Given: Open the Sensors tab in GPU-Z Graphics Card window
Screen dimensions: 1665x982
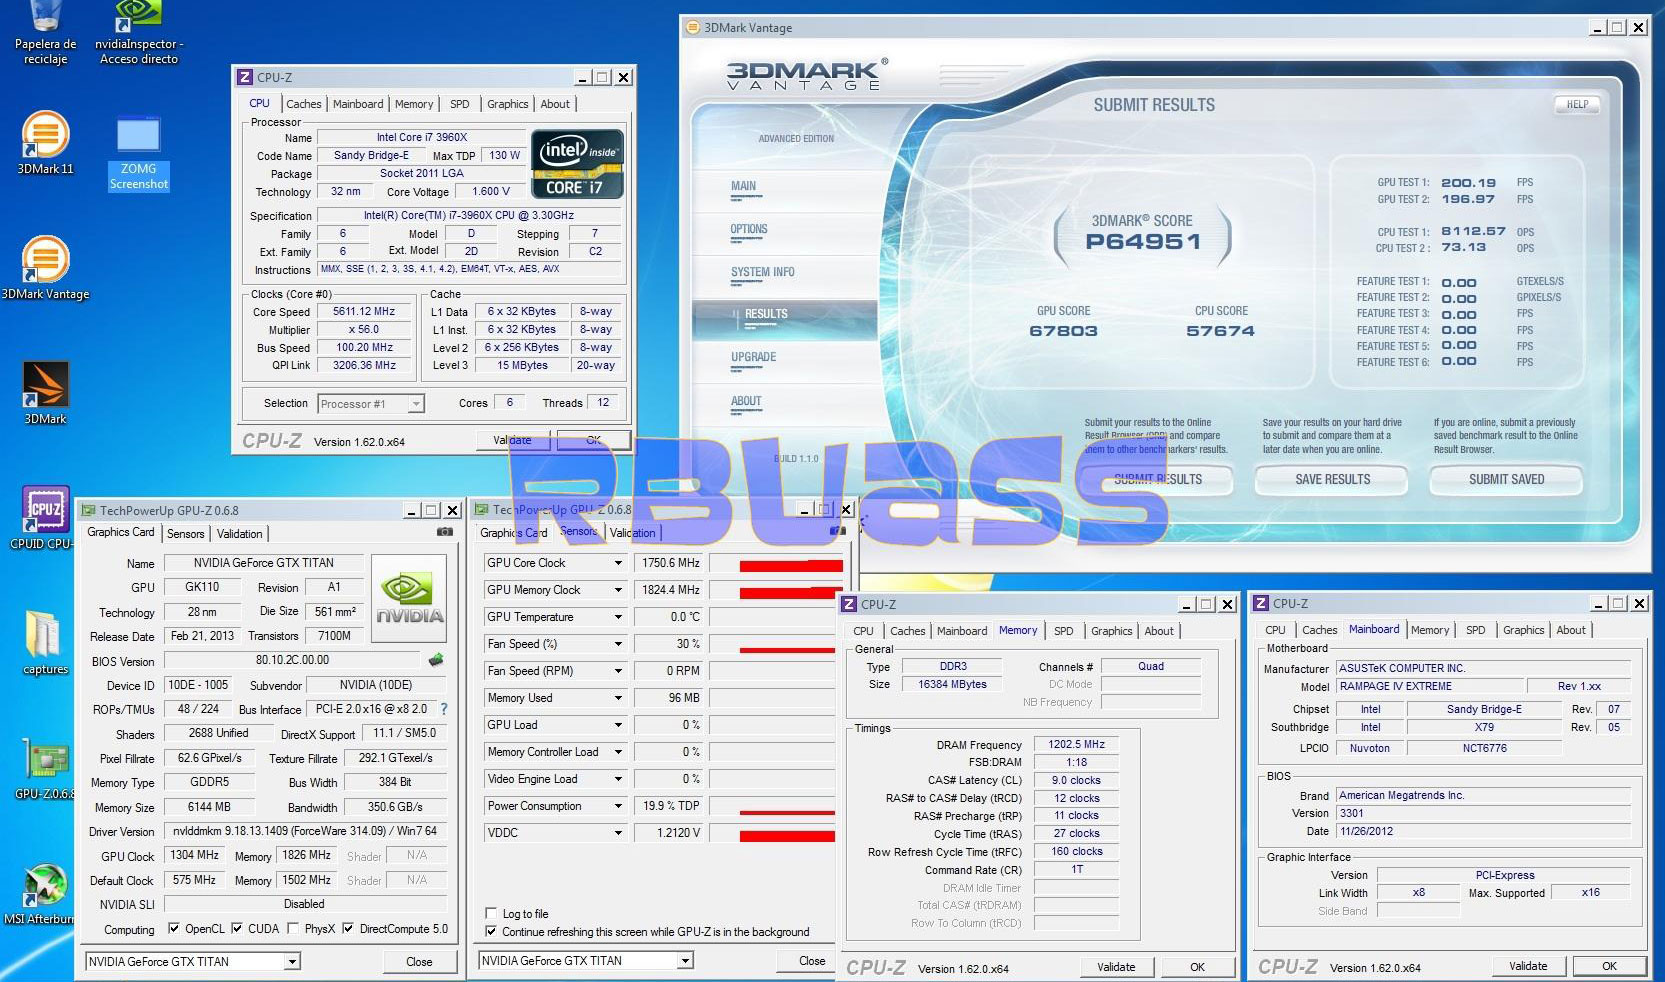Looking at the screenshot, I should point(186,534).
